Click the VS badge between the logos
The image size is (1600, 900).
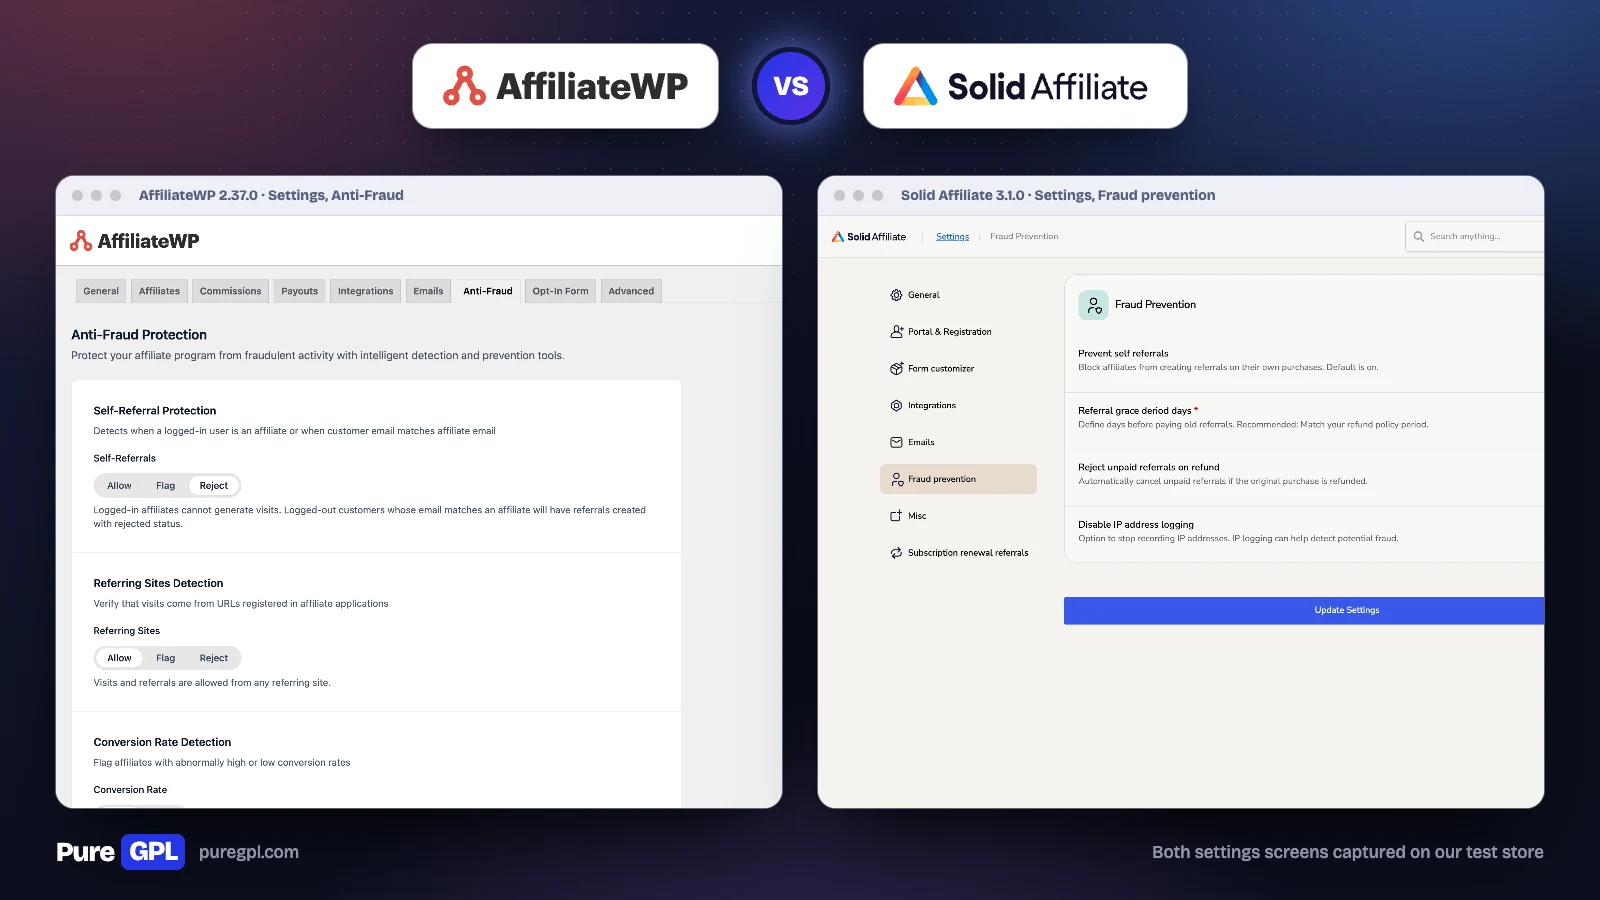coord(791,86)
